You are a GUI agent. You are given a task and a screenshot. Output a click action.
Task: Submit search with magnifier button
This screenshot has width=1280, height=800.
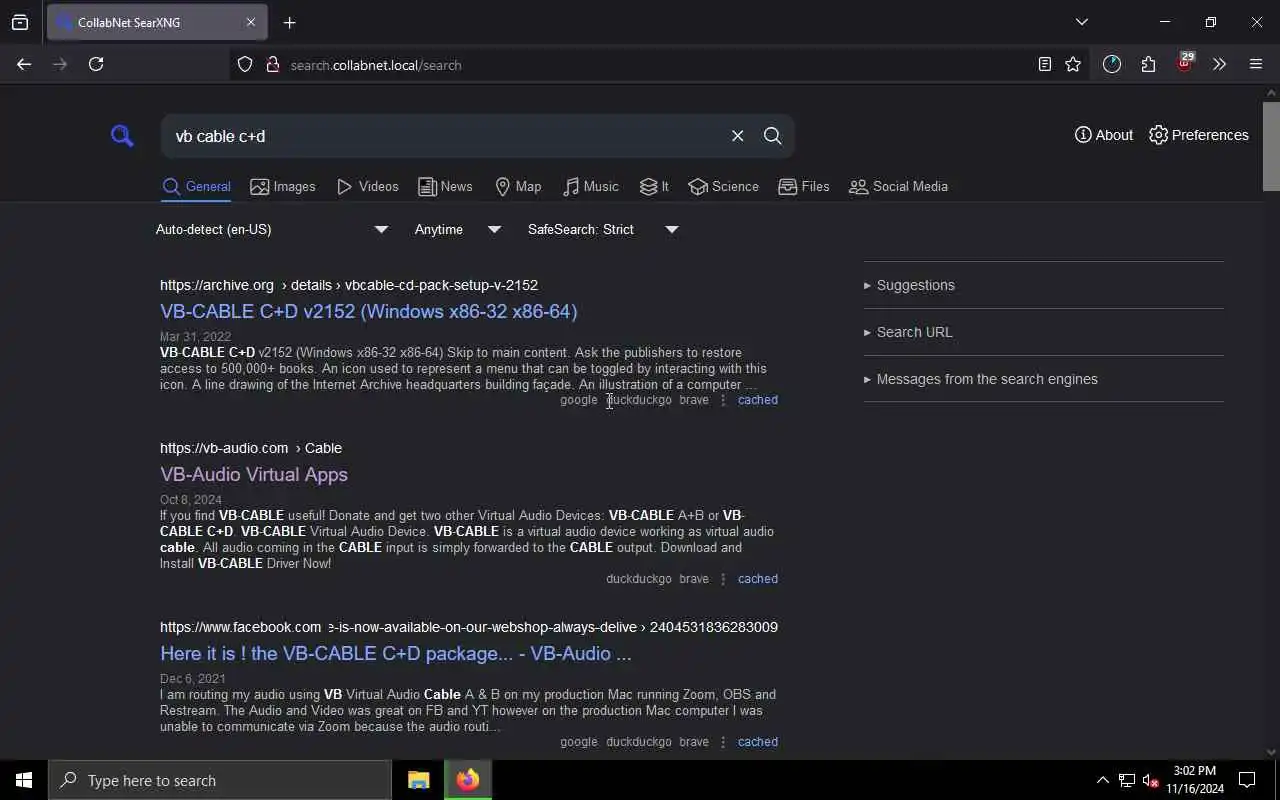(x=772, y=136)
